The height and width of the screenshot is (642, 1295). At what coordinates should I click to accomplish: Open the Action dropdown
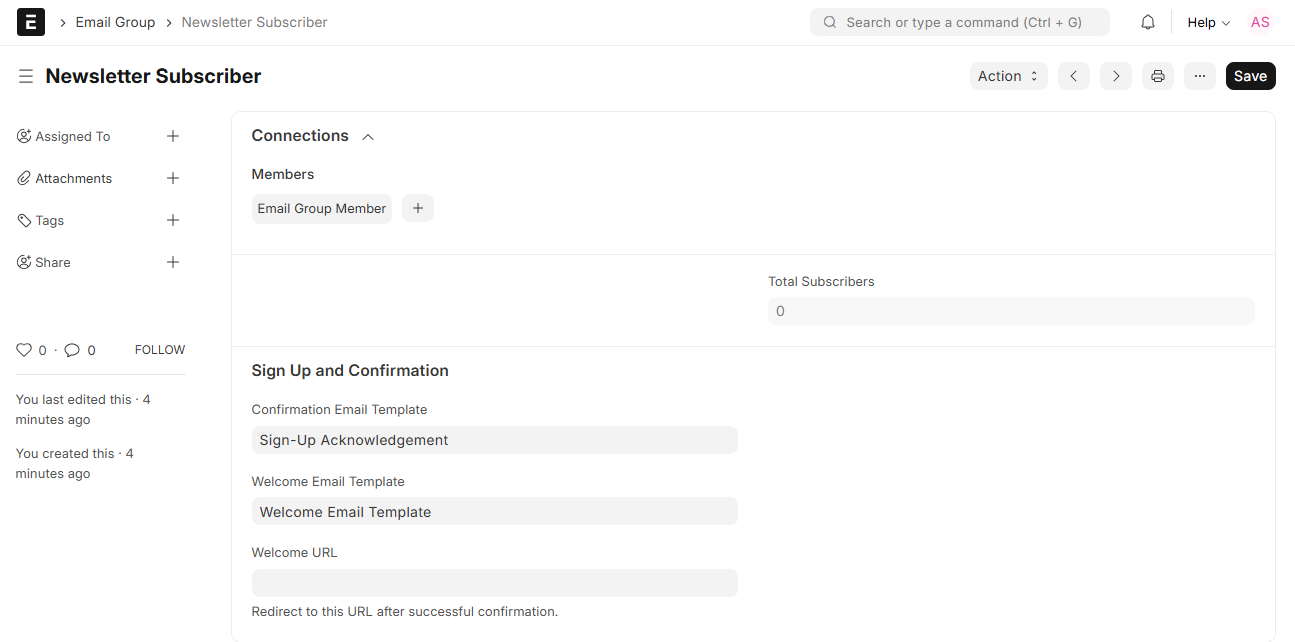pyautogui.click(x=1008, y=75)
